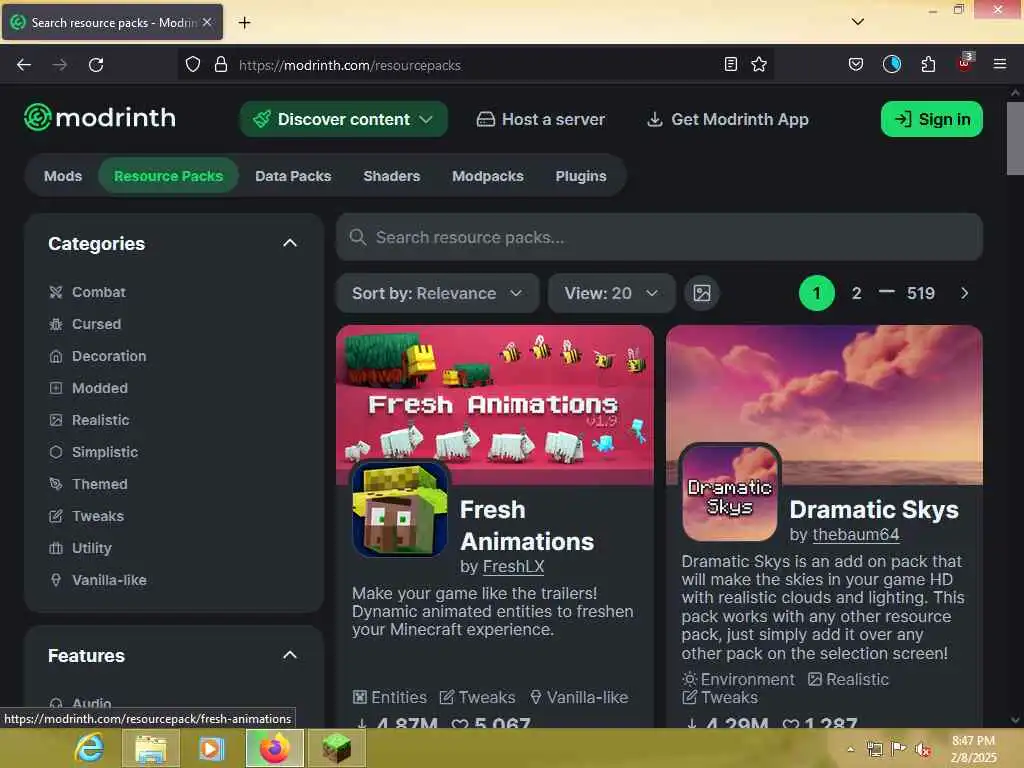
Task: Click the Firefox account profile icon
Action: [x=891, y=64]
